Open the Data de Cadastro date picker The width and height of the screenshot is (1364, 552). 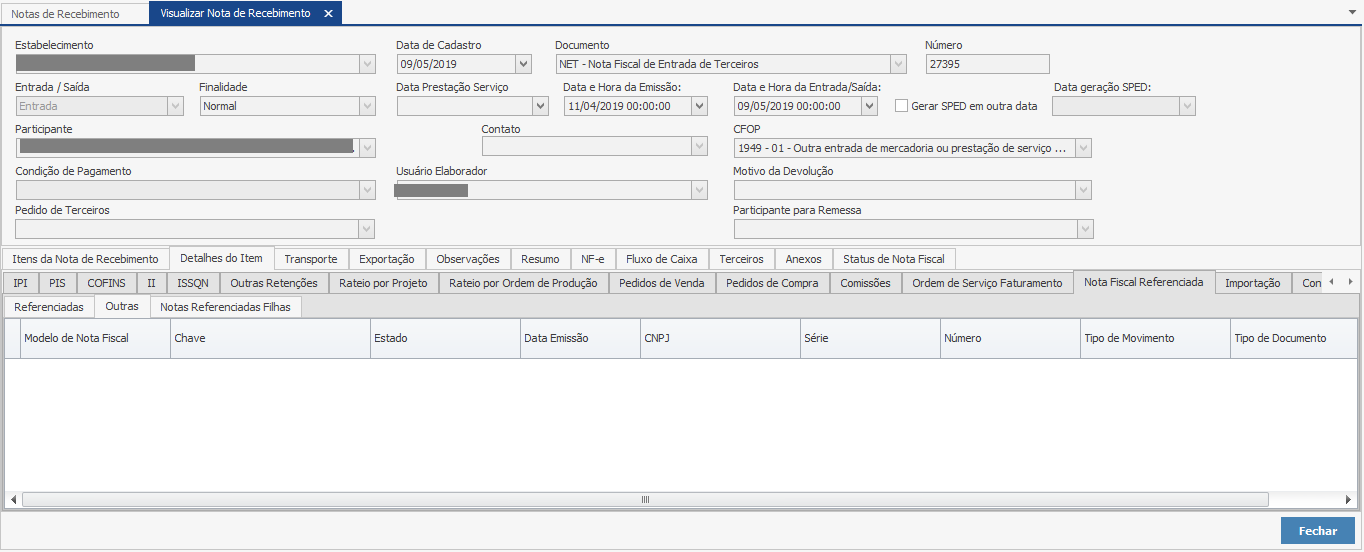tap(523, 64)
